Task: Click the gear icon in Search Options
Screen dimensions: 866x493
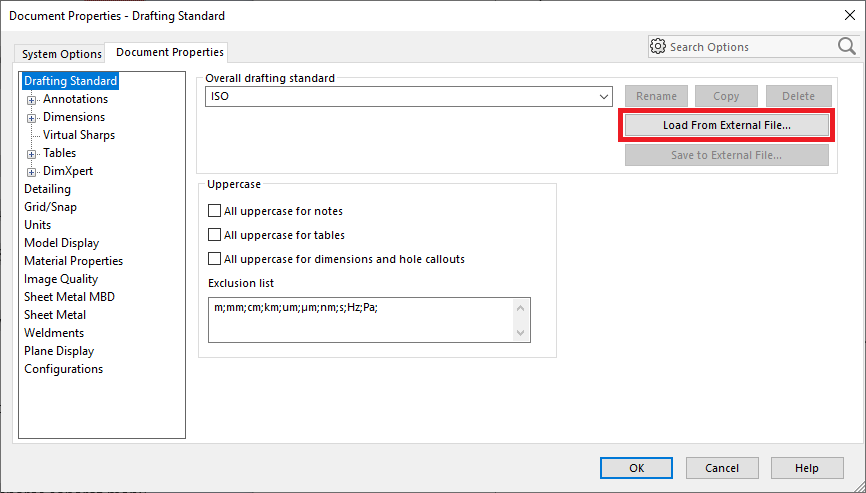Action: [x=658, y=46]
